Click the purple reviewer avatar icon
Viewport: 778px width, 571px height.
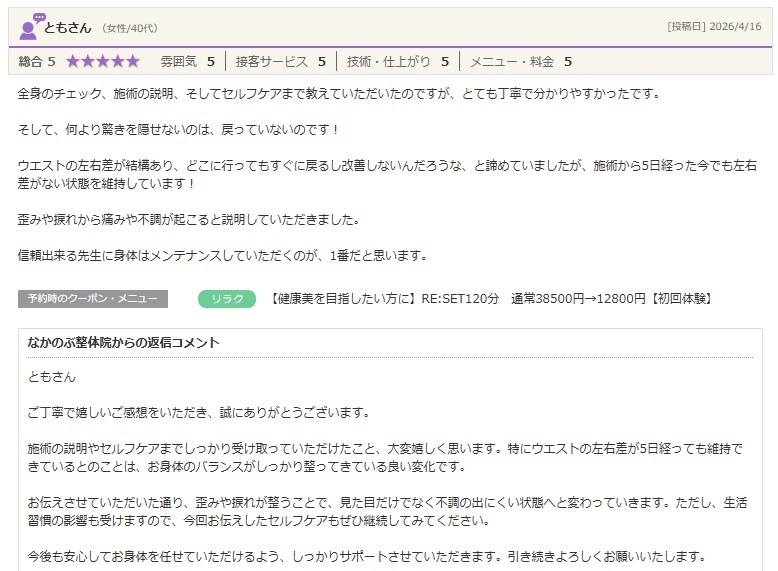tap(31, 27)
